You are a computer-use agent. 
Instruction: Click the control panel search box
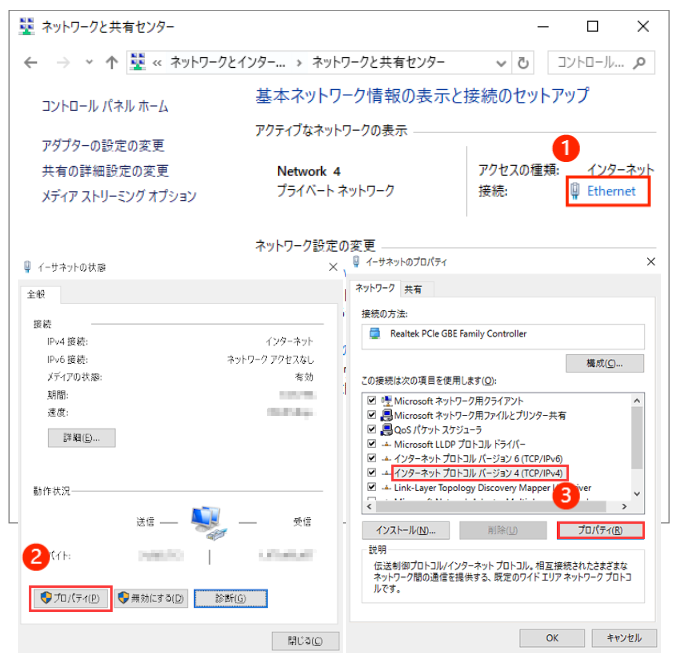[x=601, y=63]
